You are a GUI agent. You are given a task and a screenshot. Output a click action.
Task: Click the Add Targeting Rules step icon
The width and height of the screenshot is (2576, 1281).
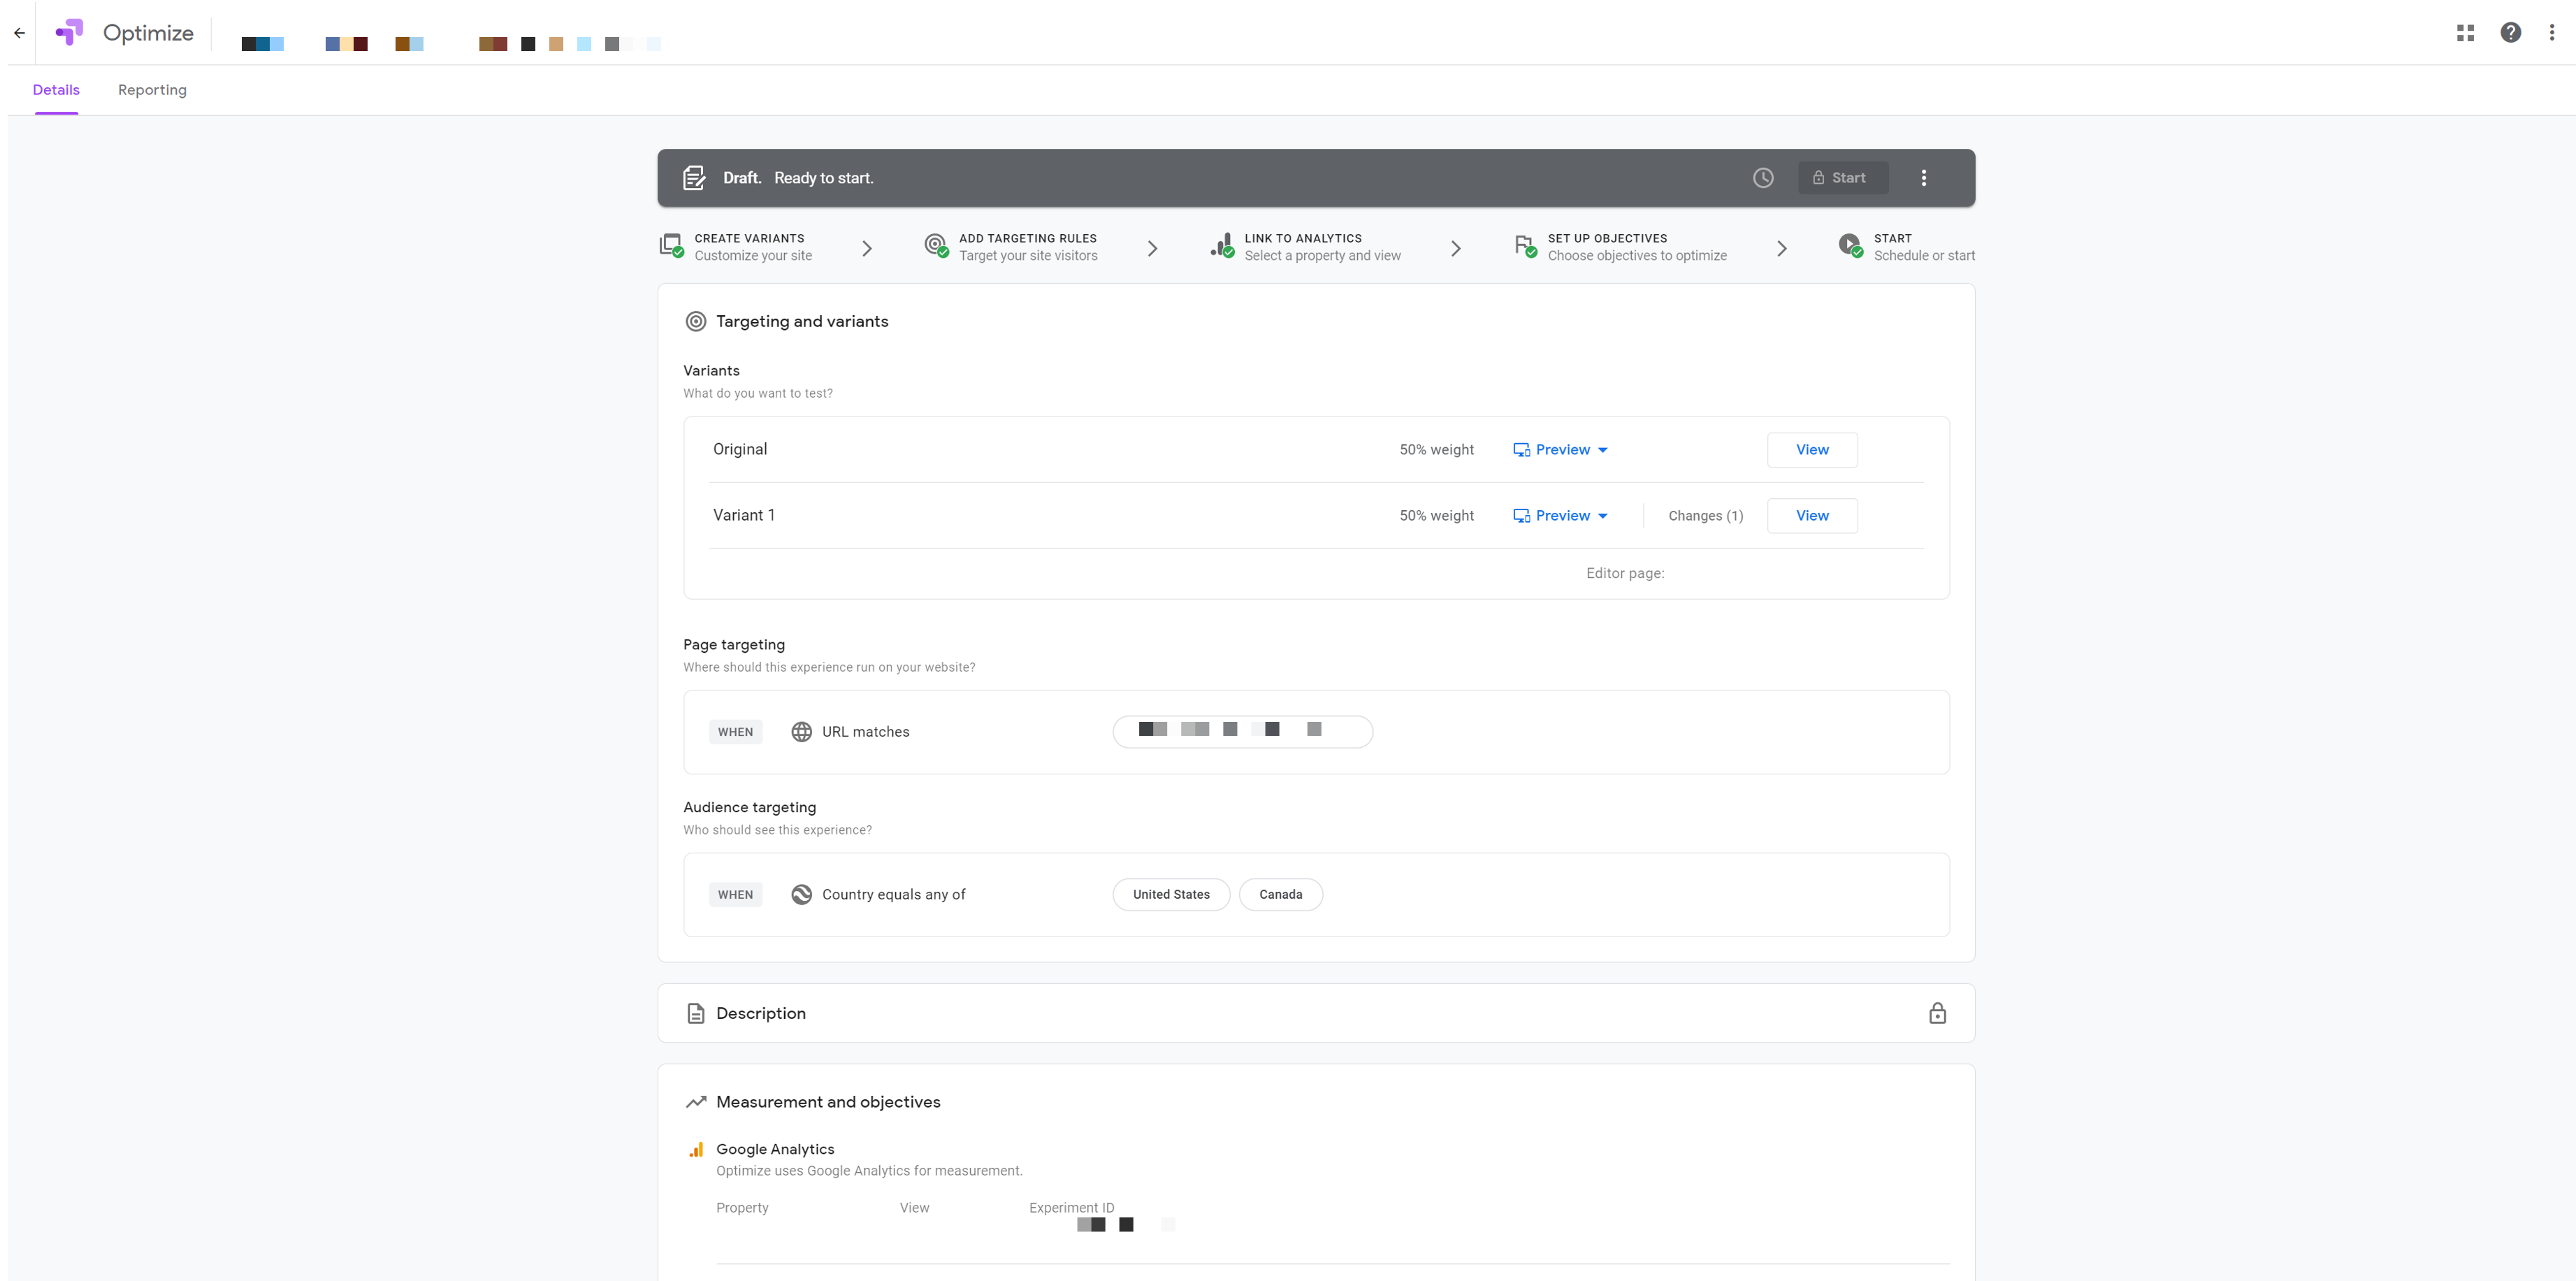pyautogui.click(x=936, y=245)
